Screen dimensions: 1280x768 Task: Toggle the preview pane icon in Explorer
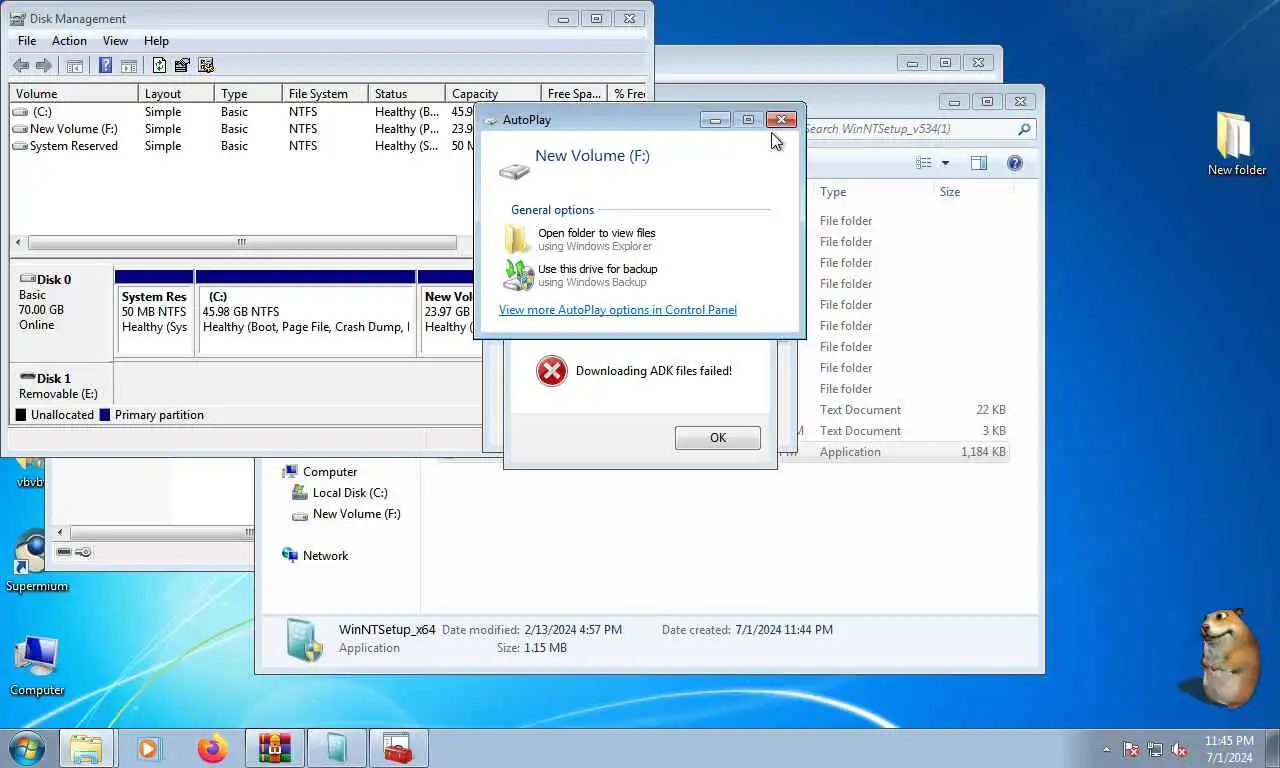(x=978, y=163)
